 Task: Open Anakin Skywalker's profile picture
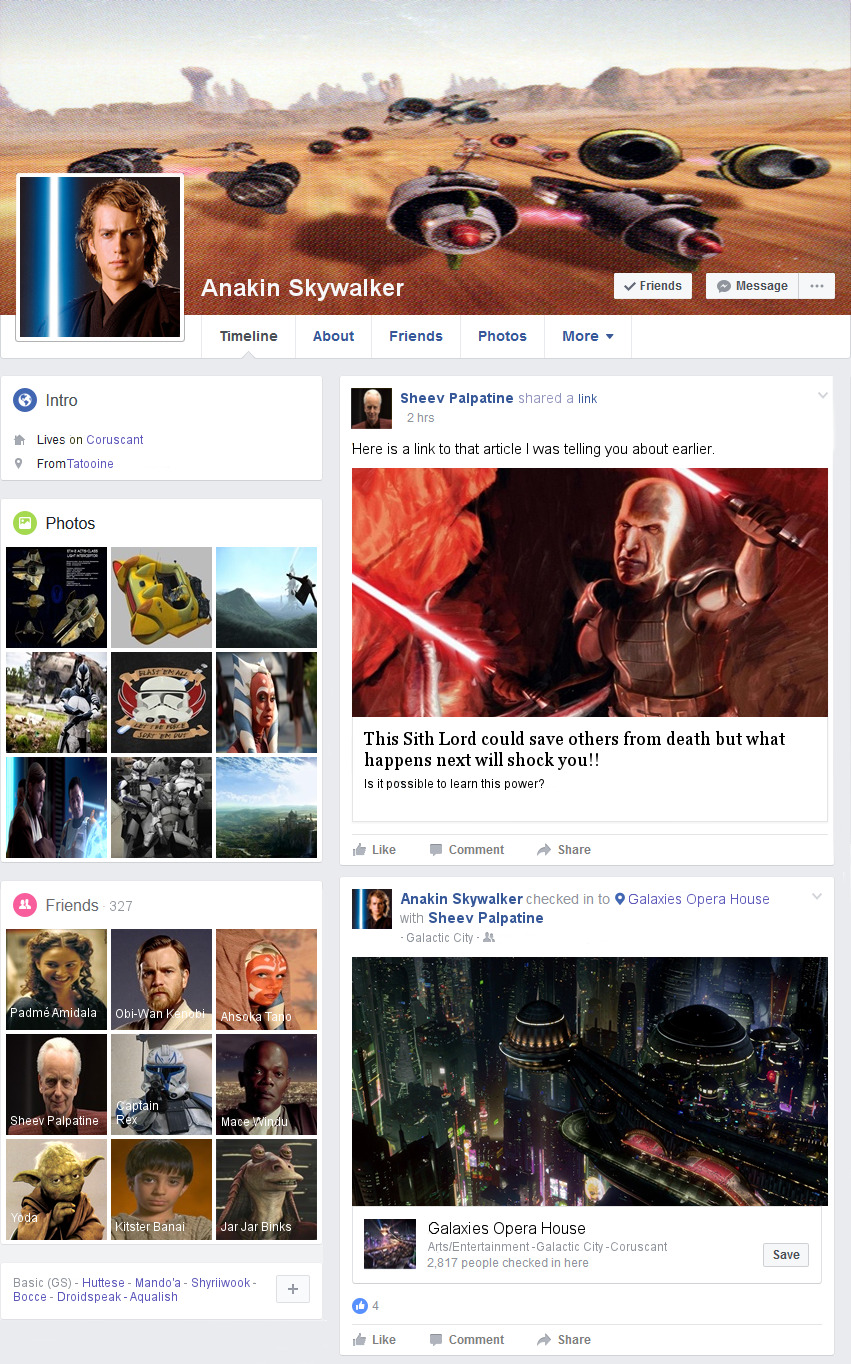pyautogui.click(x=99, y=257)
